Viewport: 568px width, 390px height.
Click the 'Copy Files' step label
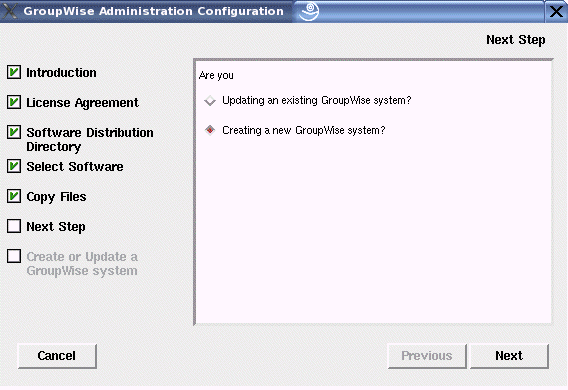click(x=56, y=197)
